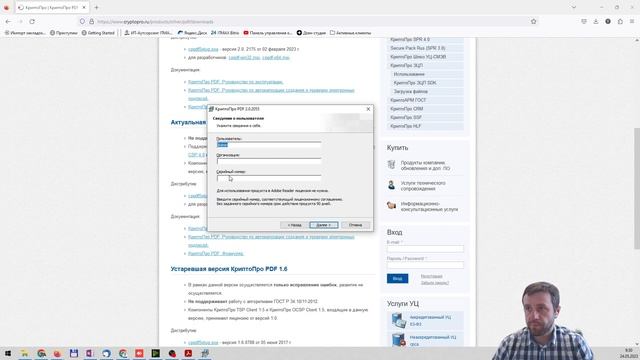This screenshot has width=640, height=360.
Task: Click the Регистрация link
Action: tap(431, 276)
